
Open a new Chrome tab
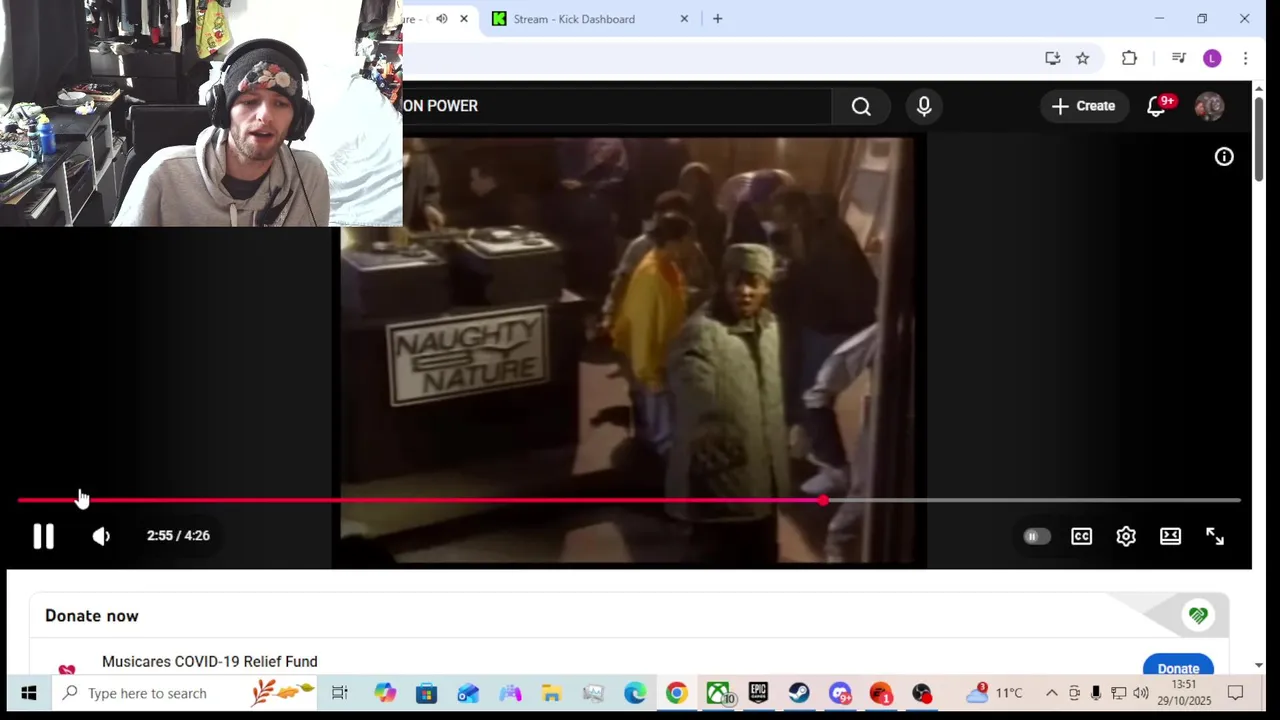tap(717, 19)
